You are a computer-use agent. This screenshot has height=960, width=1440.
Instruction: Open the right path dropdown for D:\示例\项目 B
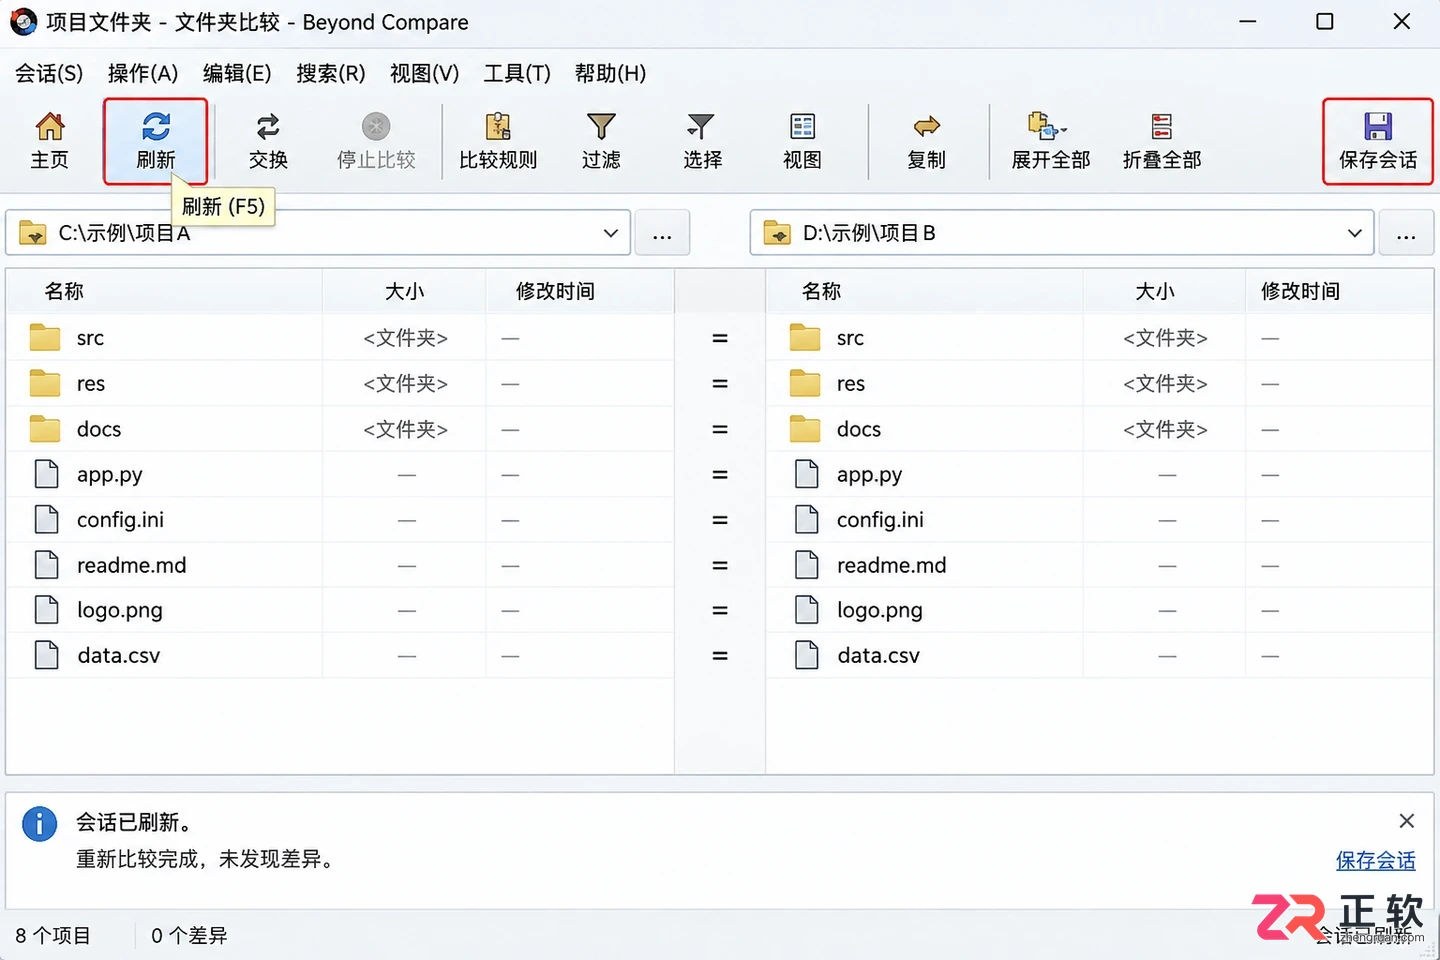(x=1354, y=233)
